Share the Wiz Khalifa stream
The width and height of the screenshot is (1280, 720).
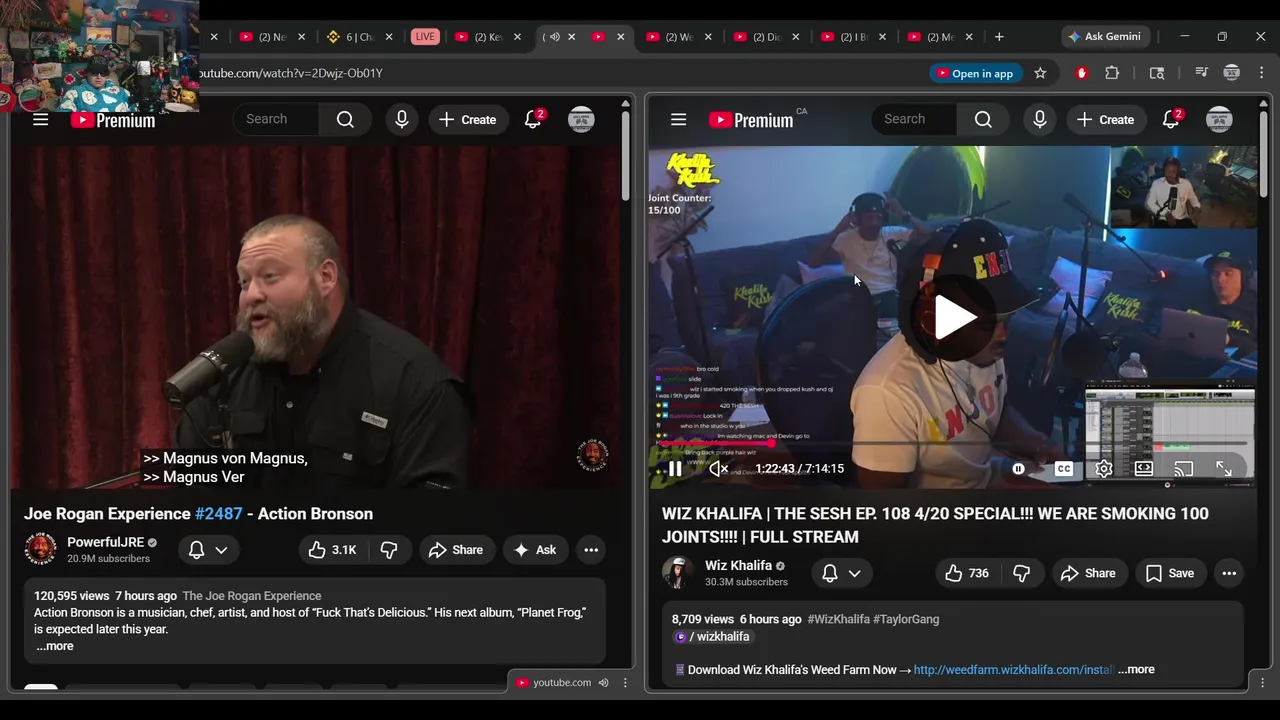(1088, 573)
